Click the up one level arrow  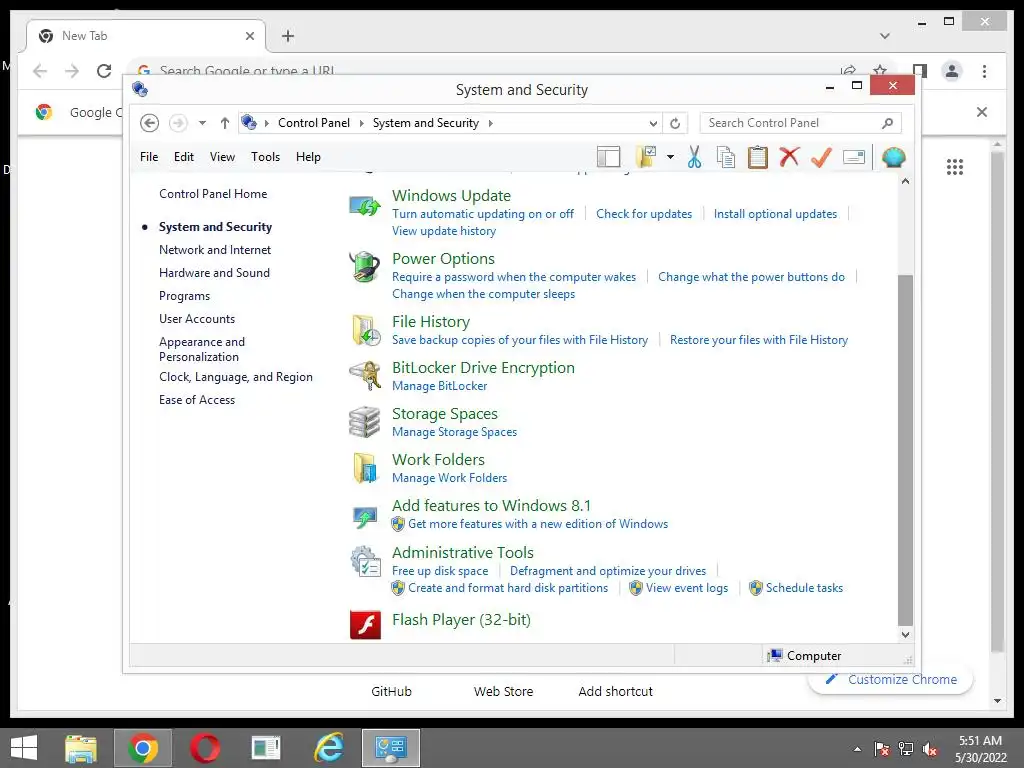[225, 123]
